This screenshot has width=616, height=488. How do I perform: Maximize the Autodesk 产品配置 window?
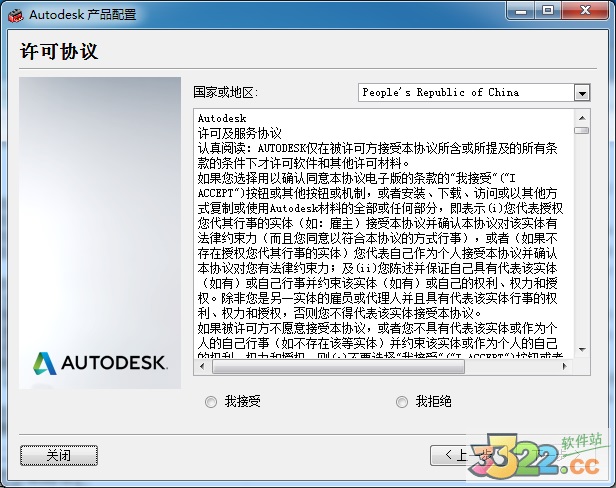(x=548, y=11)
